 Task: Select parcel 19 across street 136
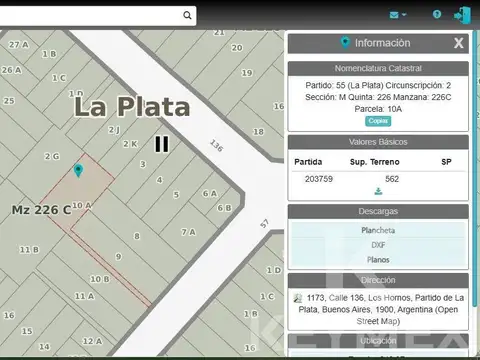click(x=247, y=73)
